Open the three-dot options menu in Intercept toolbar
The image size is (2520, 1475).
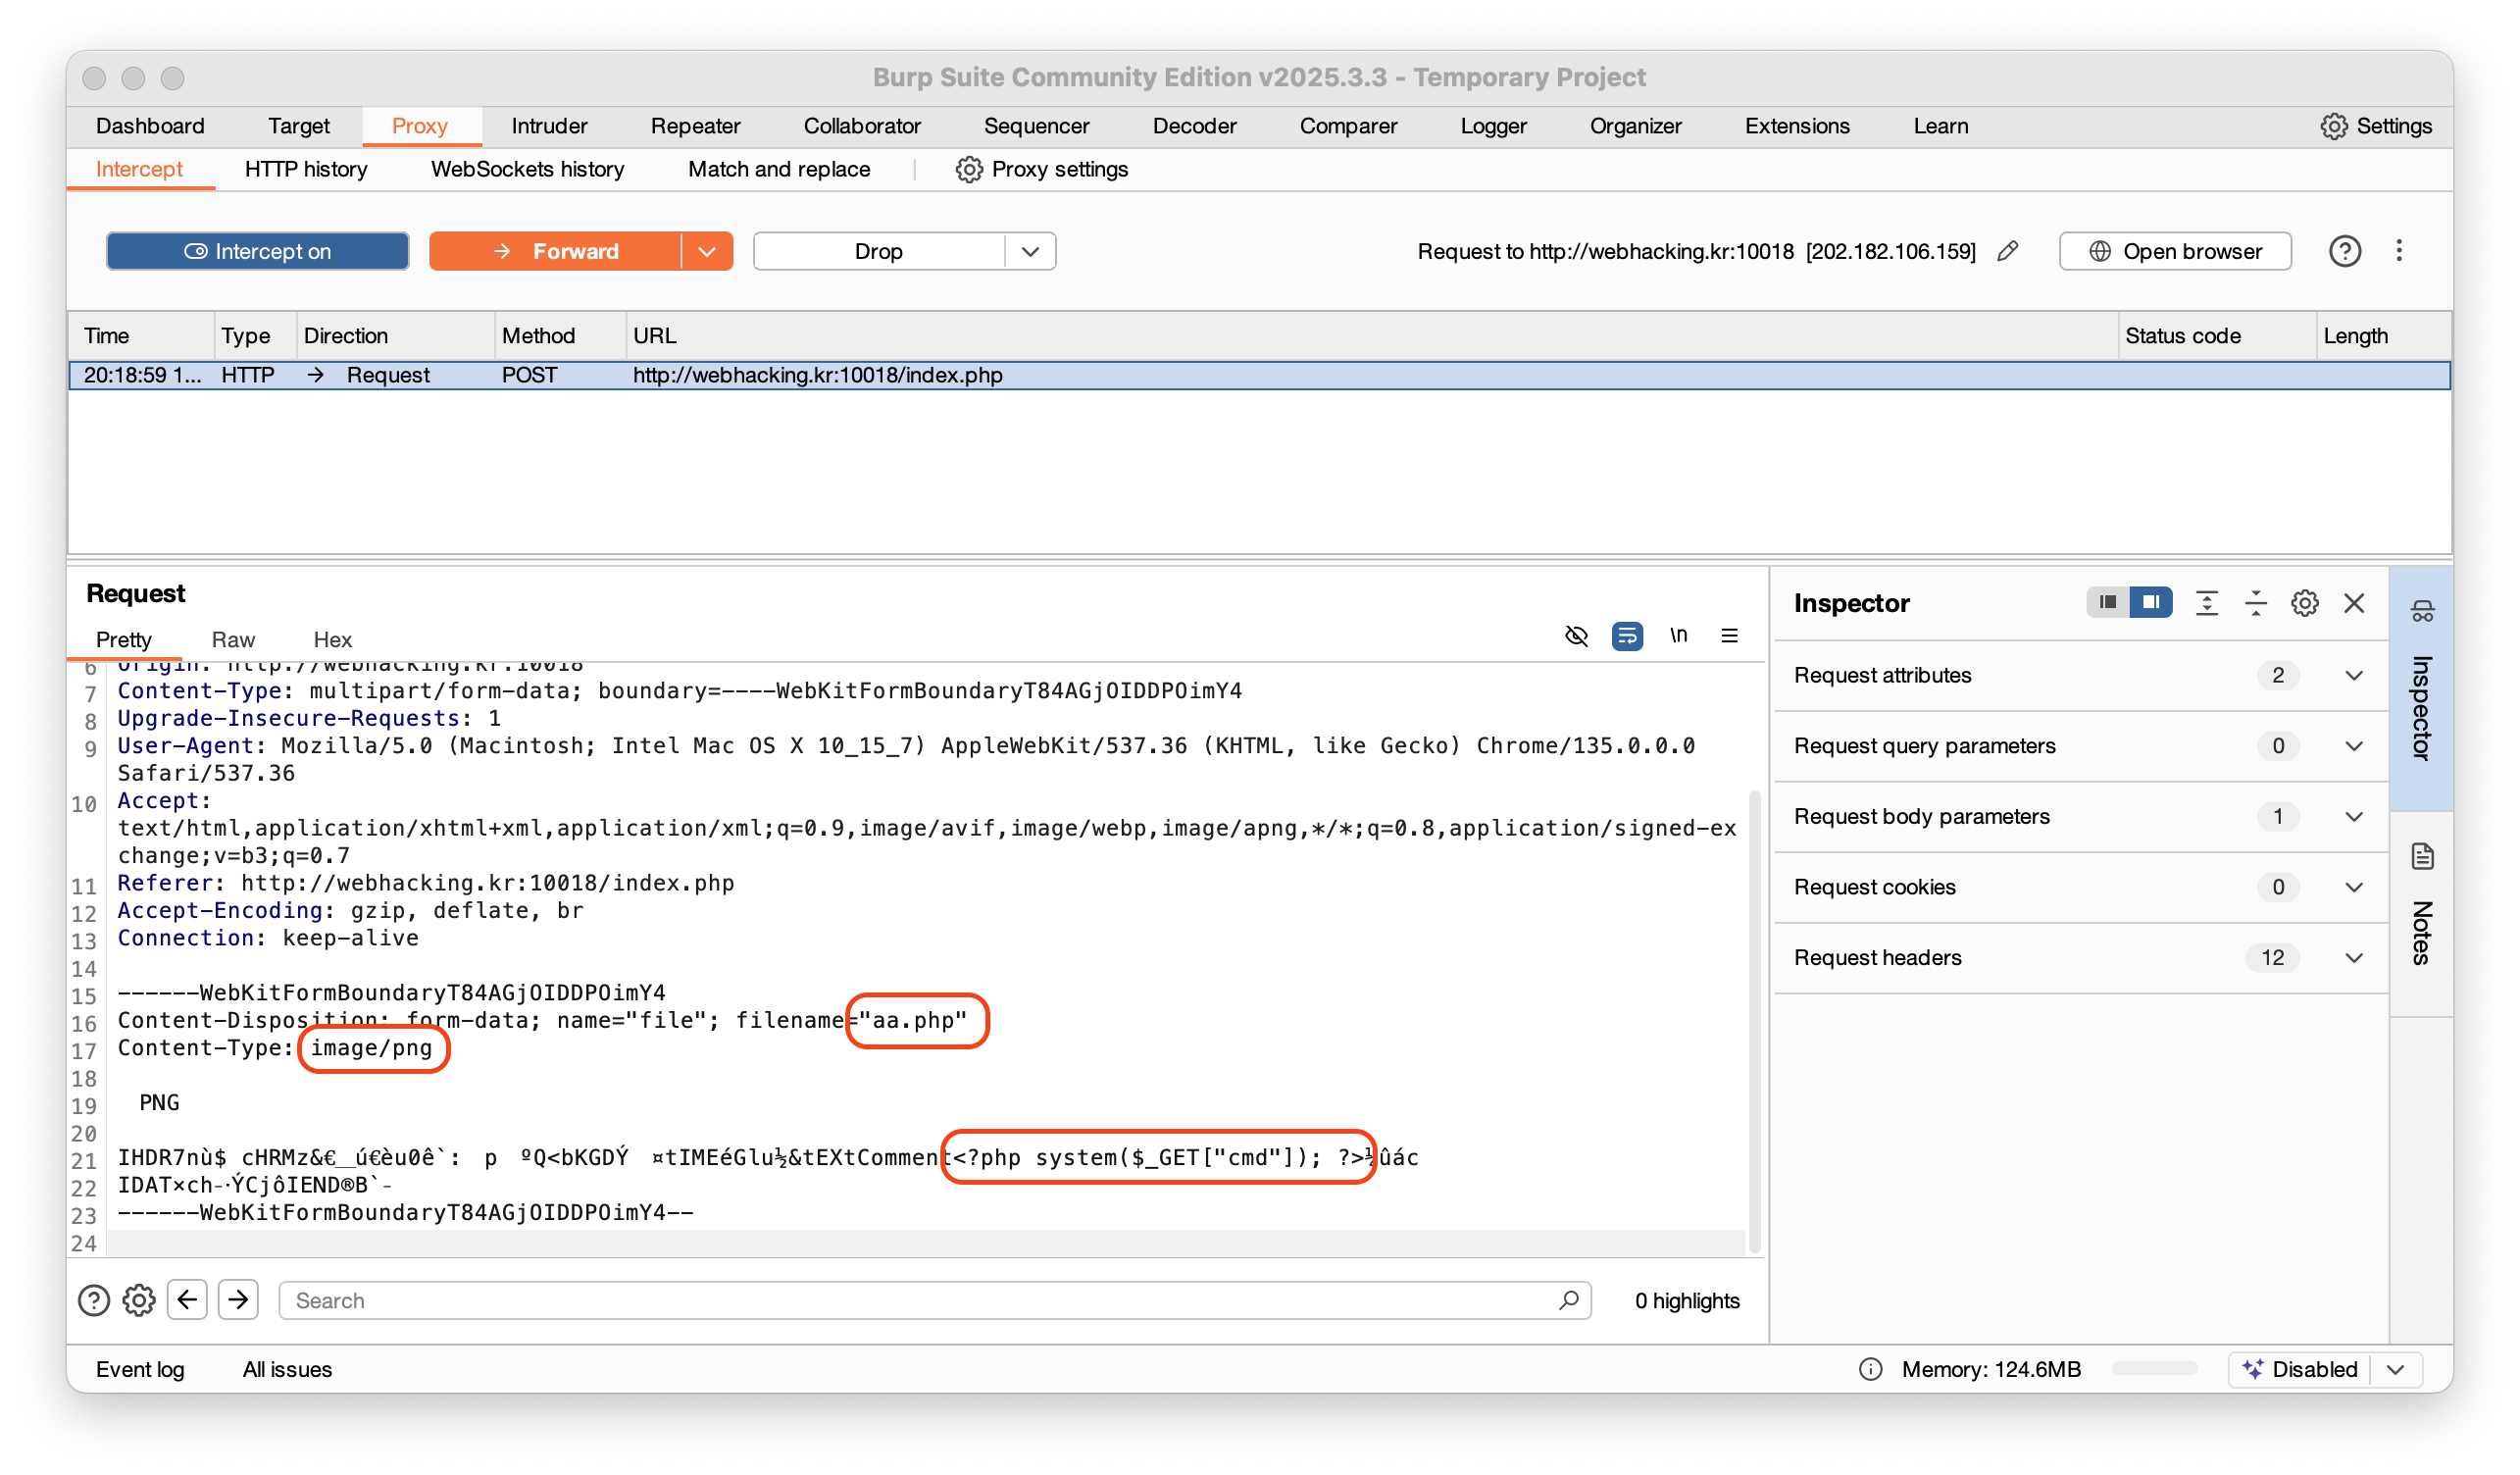[2398, 251]
